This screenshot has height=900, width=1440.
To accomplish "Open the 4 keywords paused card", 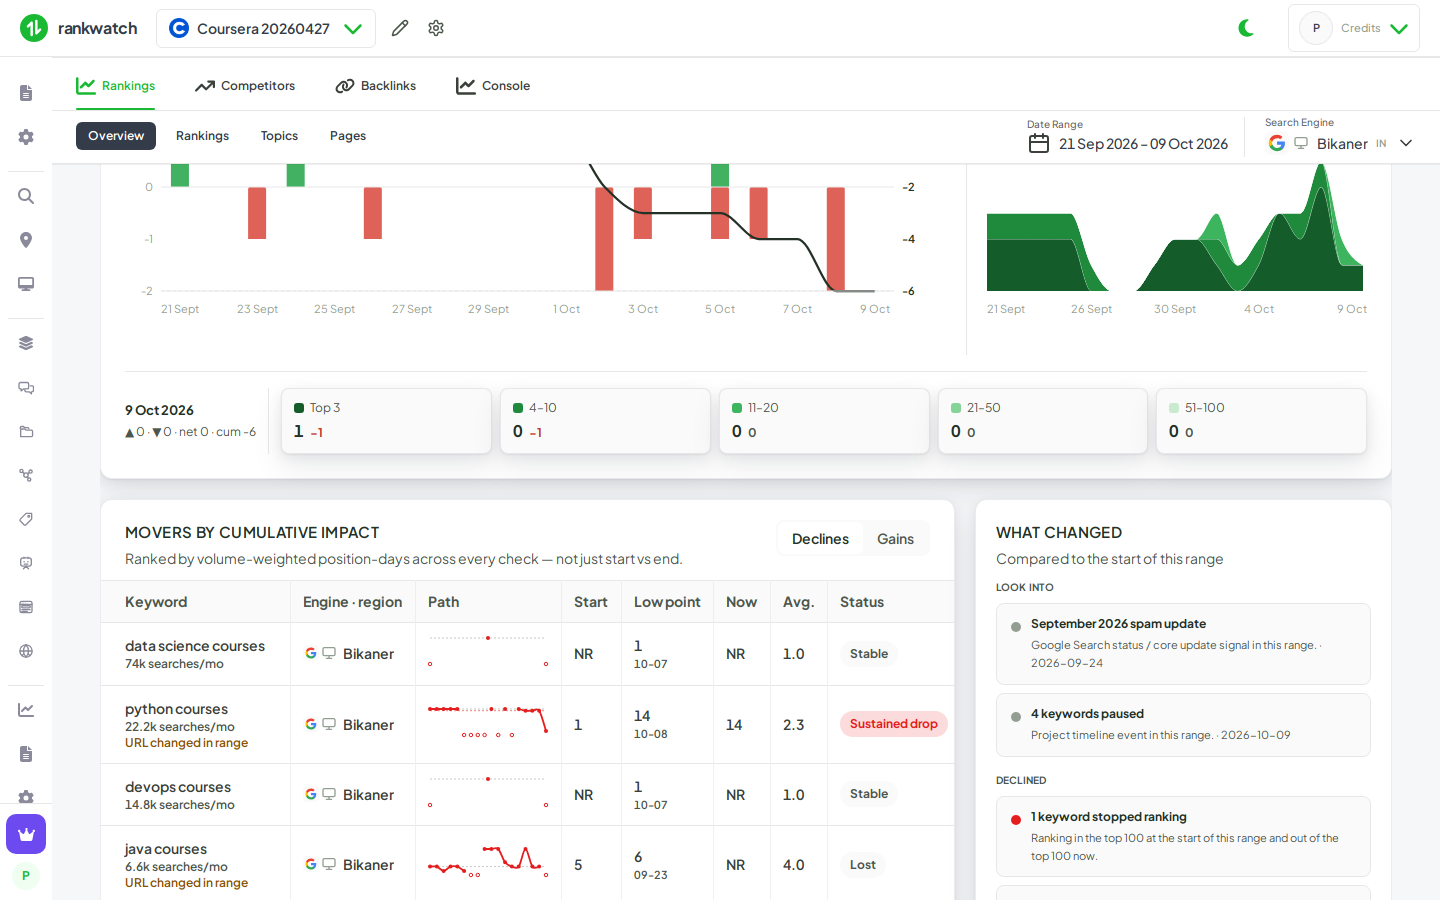I will click(x=1183, y=725).
